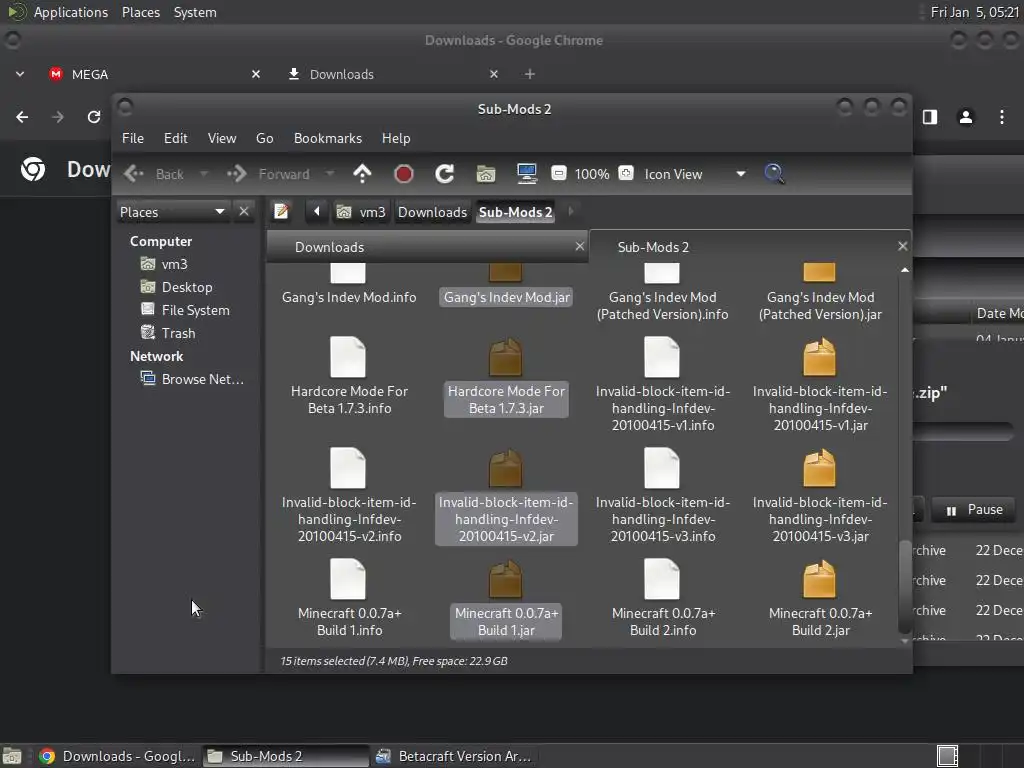Select Trash in the Places sidebar
The width and height of the screenshot is (1024, 768).
point(178,333)
